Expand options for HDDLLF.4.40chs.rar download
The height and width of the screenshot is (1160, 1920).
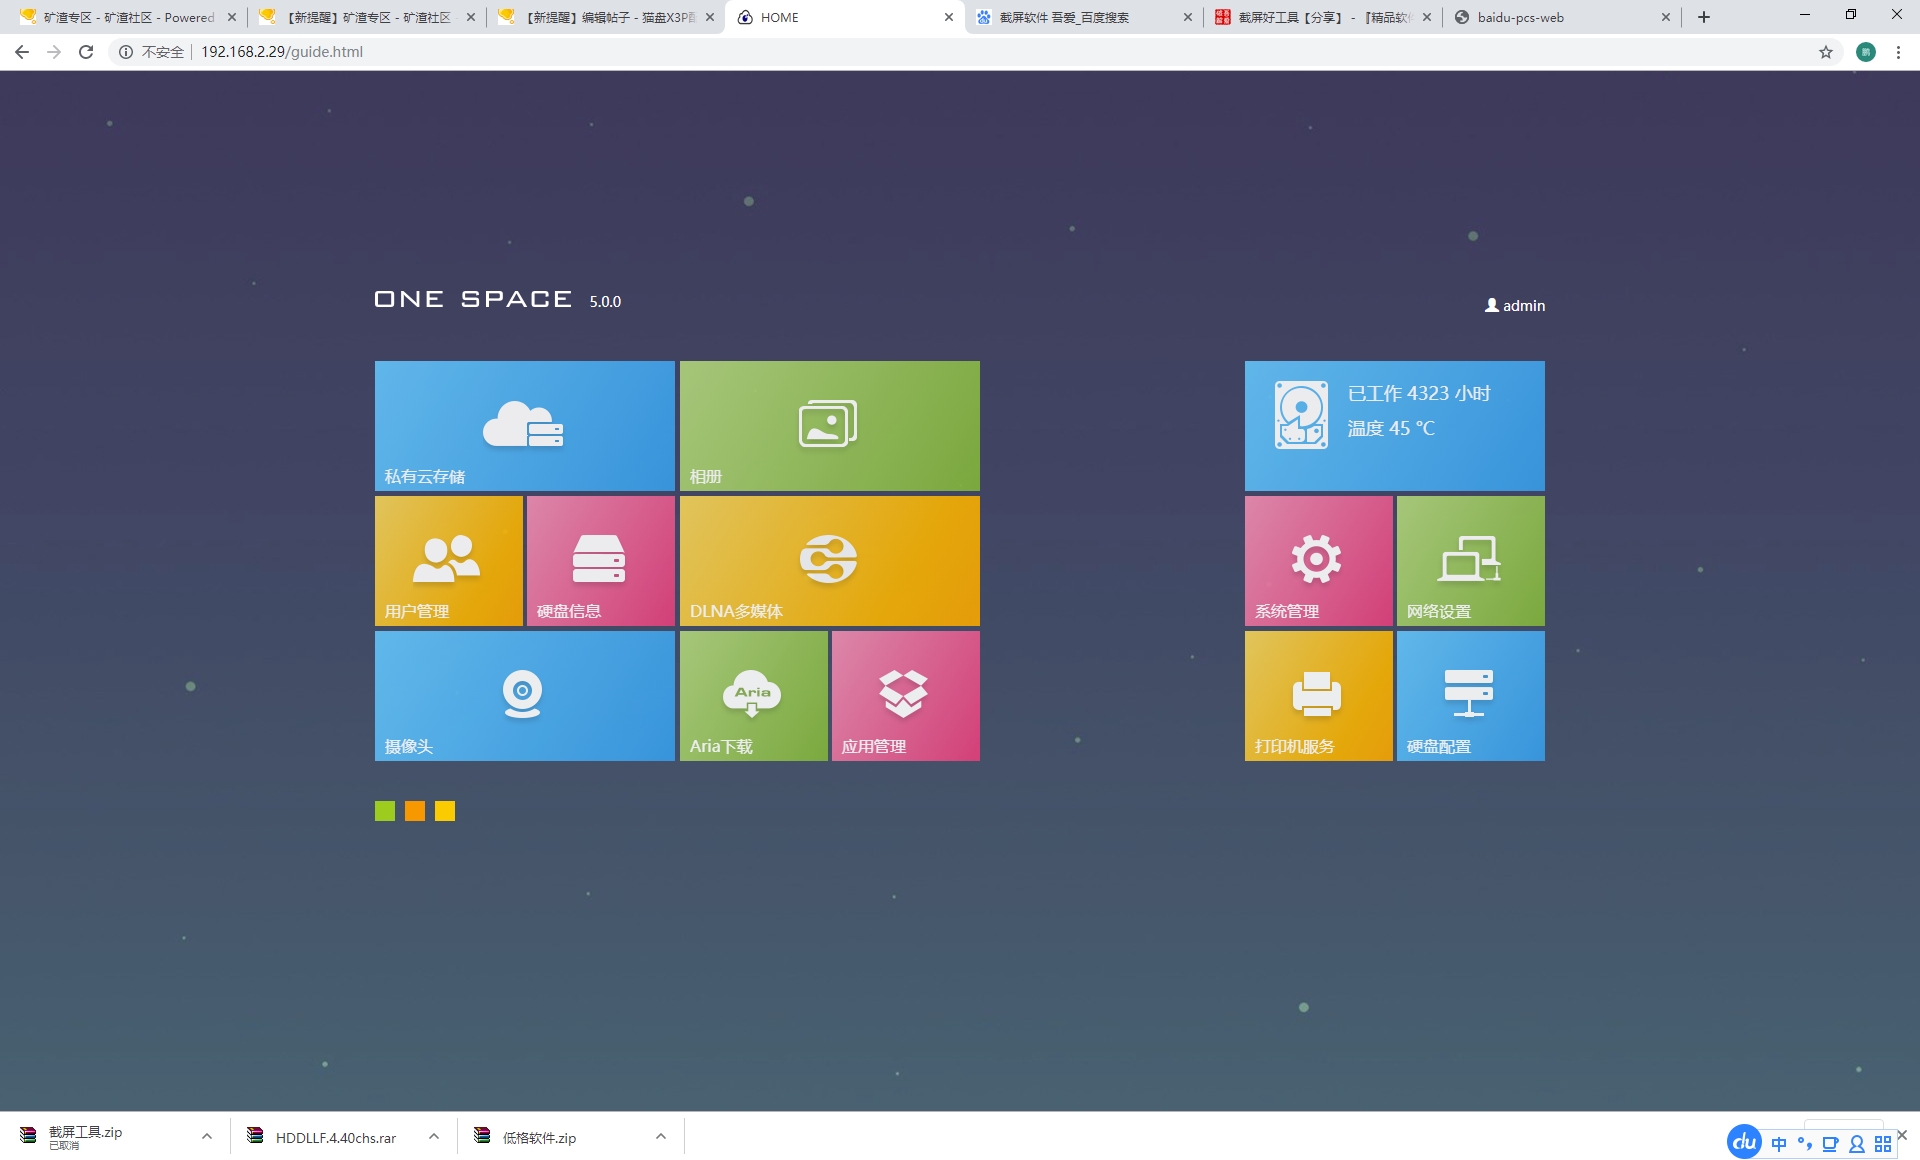[x=434, y=1137]
